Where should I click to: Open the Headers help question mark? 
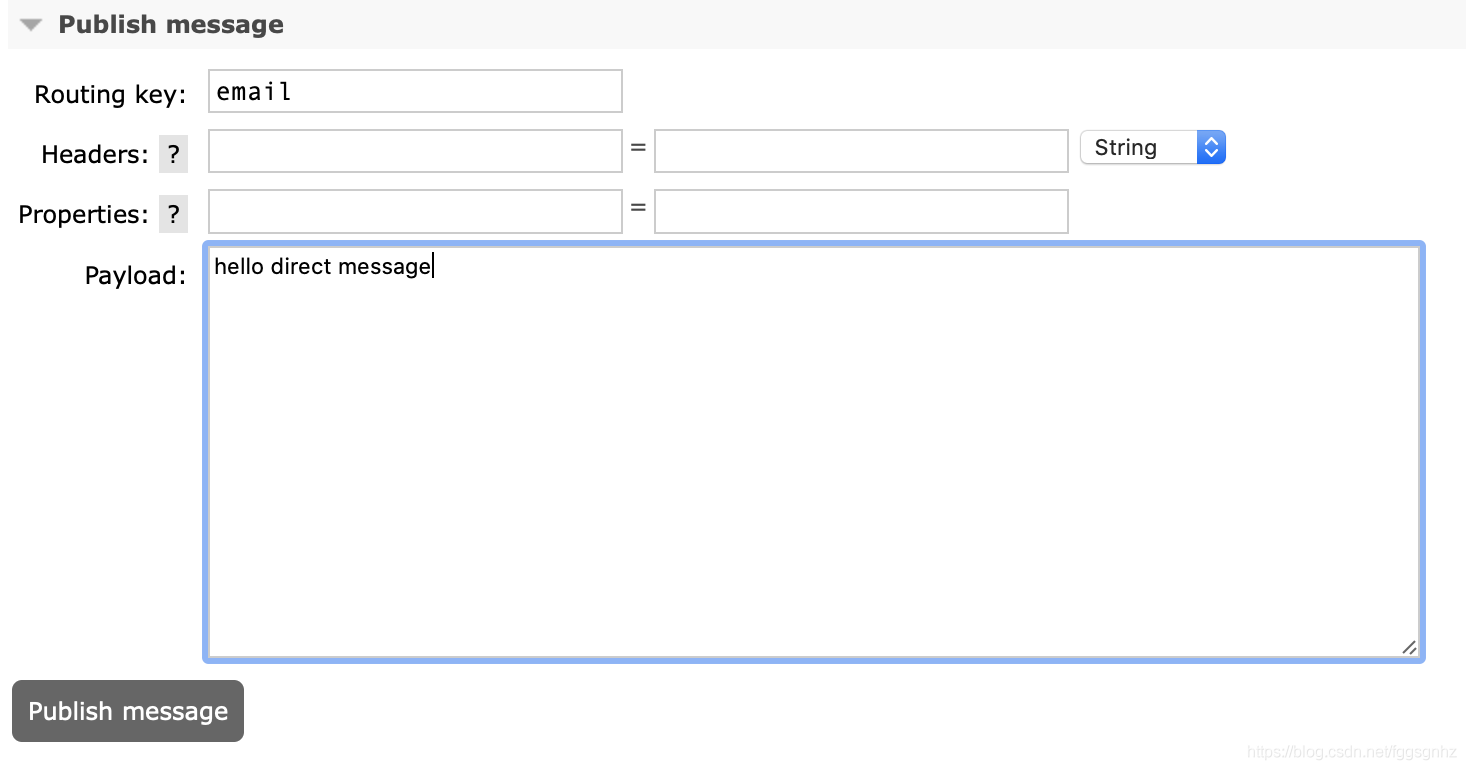pos(174,154)
